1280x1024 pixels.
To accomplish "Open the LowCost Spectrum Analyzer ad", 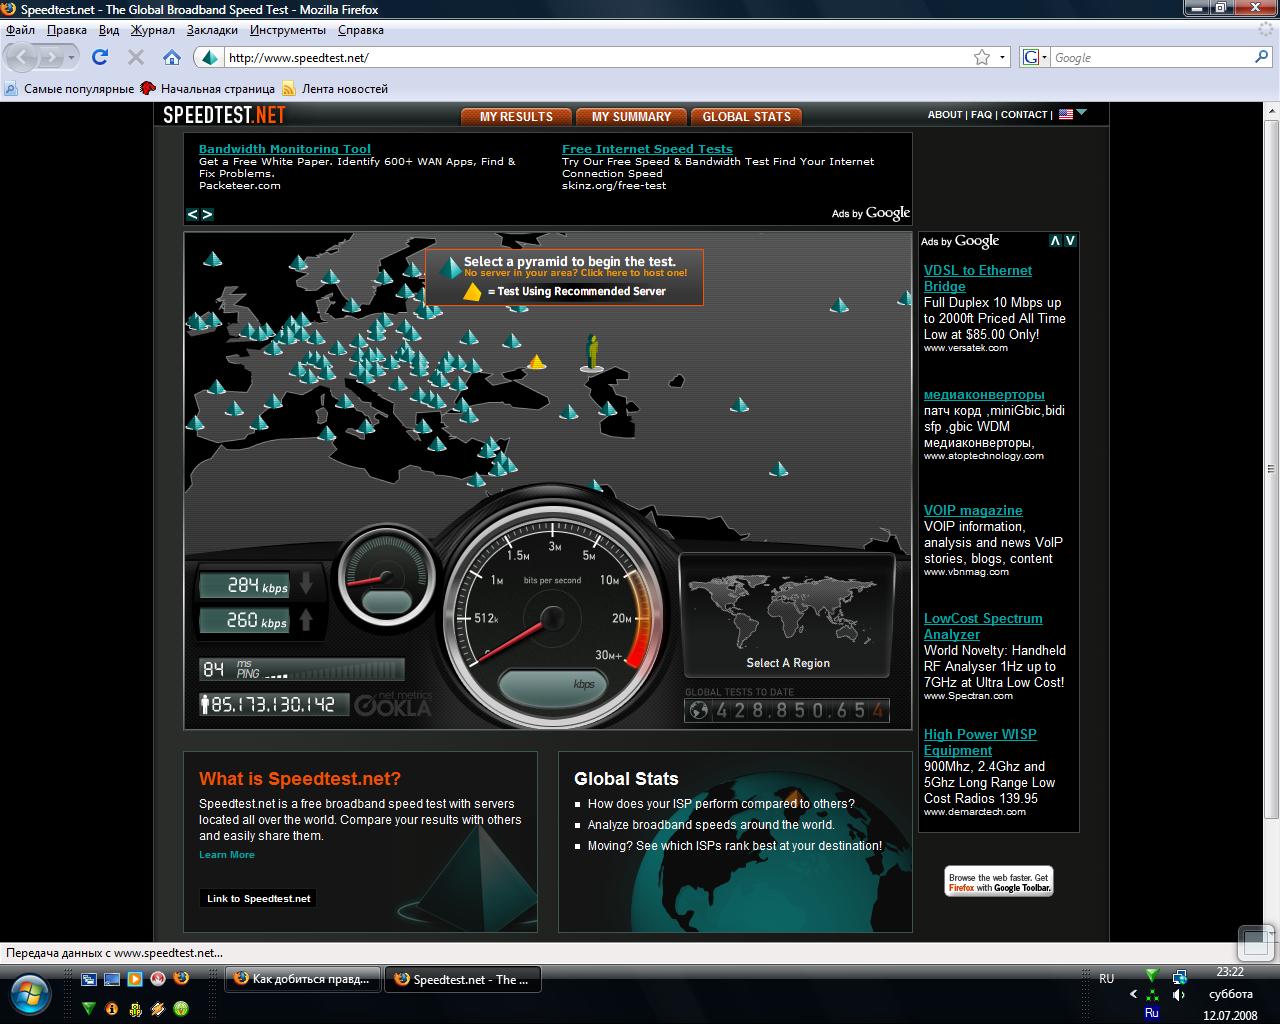I will [983, 626].
